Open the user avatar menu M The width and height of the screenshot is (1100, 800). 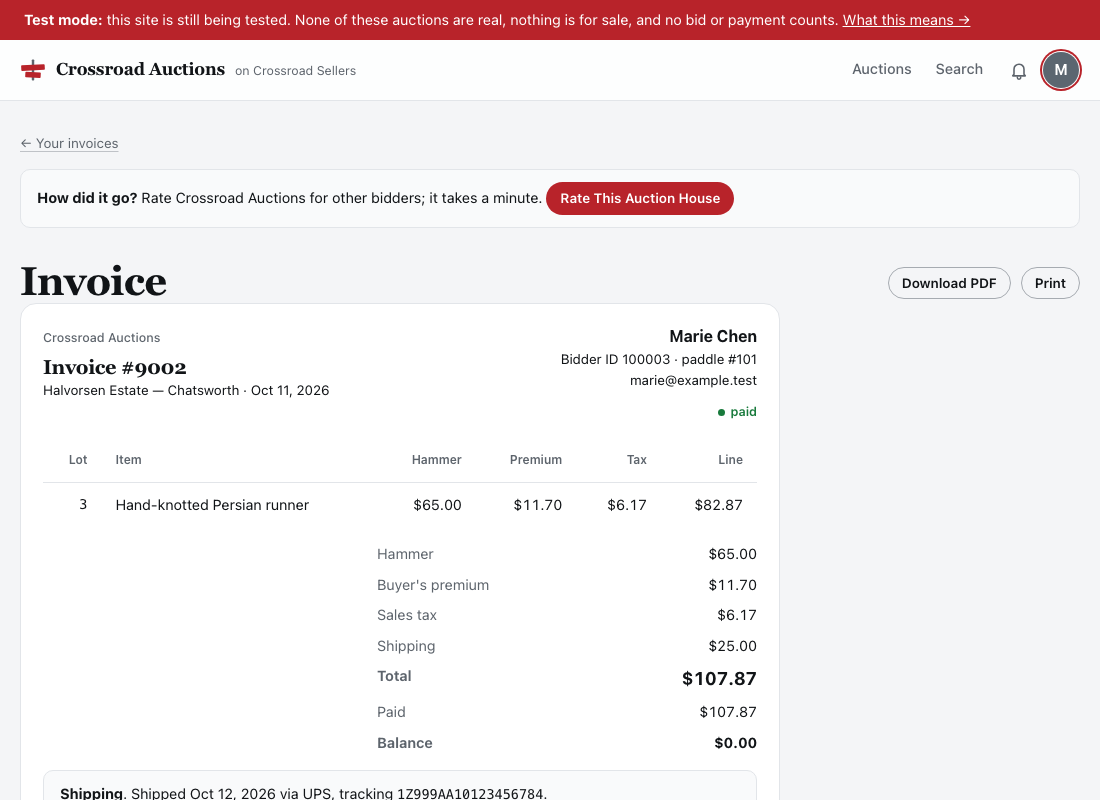[1061, 70]
